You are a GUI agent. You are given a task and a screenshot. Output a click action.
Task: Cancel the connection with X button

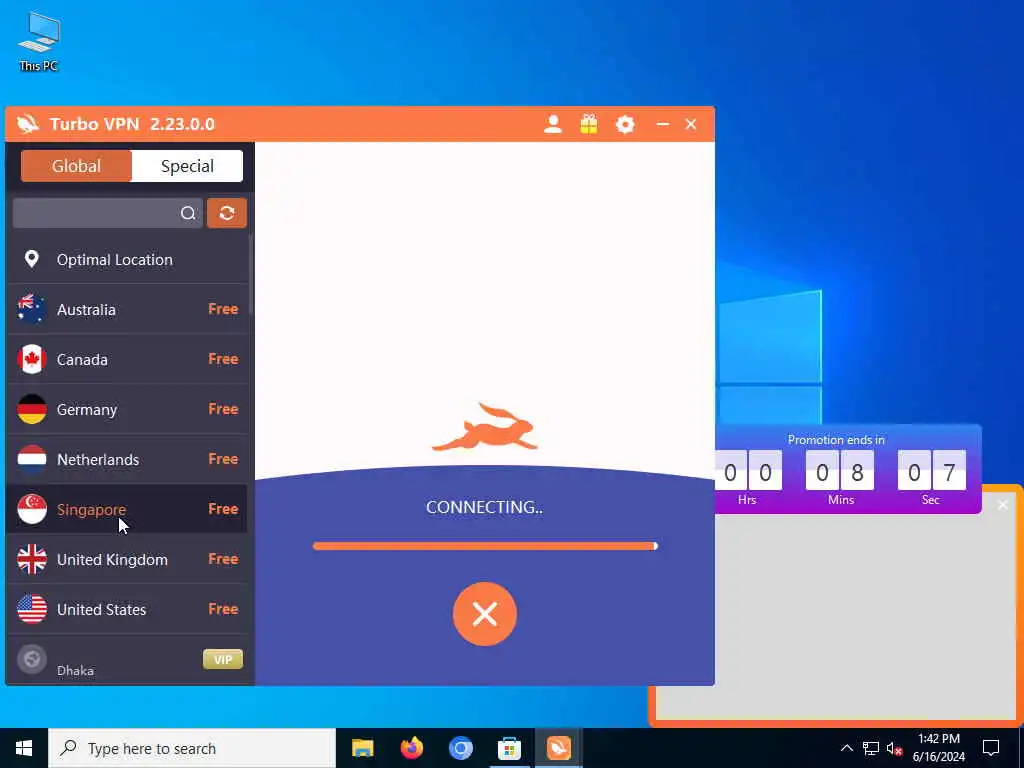485,614
